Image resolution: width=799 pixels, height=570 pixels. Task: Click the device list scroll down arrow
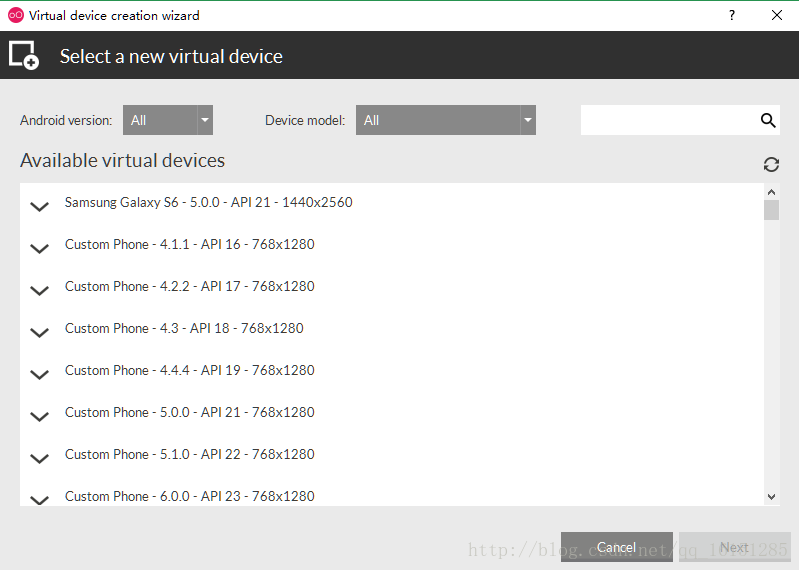(771, 497)
